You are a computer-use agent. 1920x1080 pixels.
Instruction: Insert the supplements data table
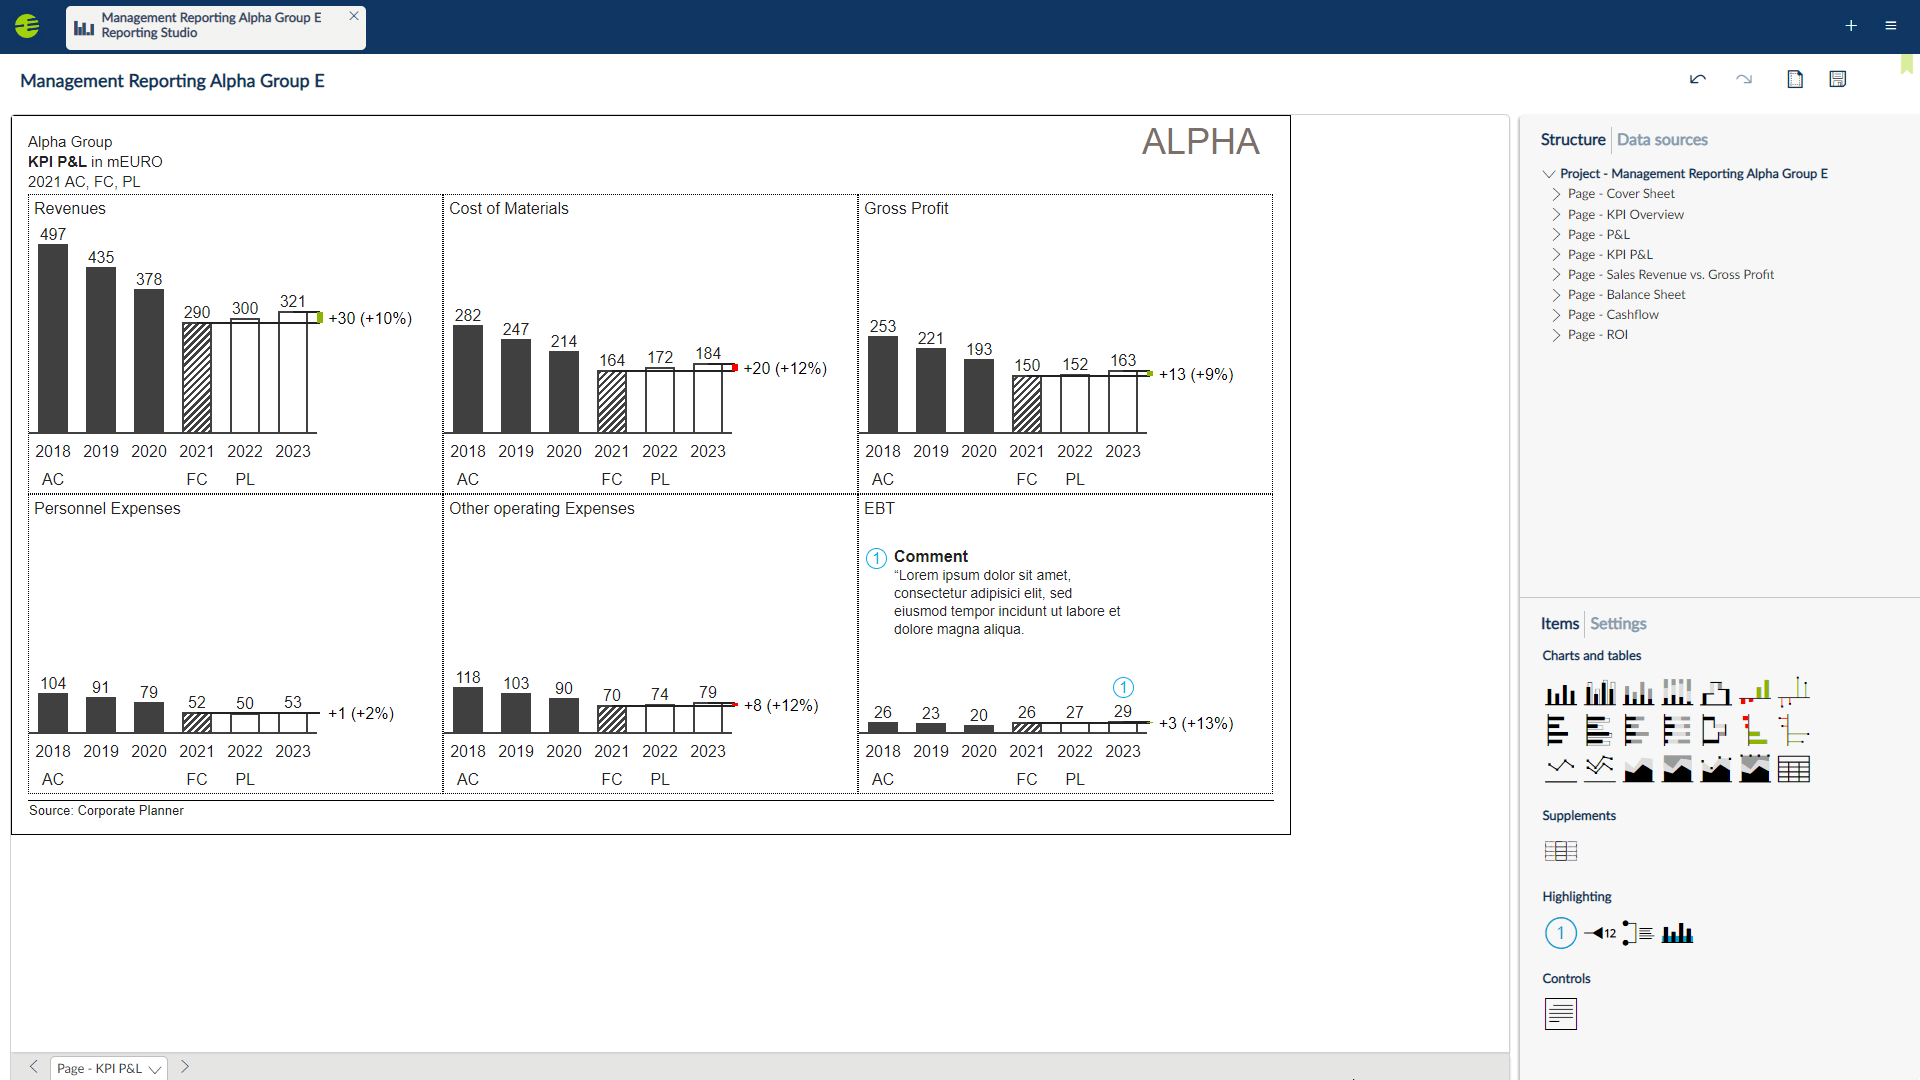1560,851
